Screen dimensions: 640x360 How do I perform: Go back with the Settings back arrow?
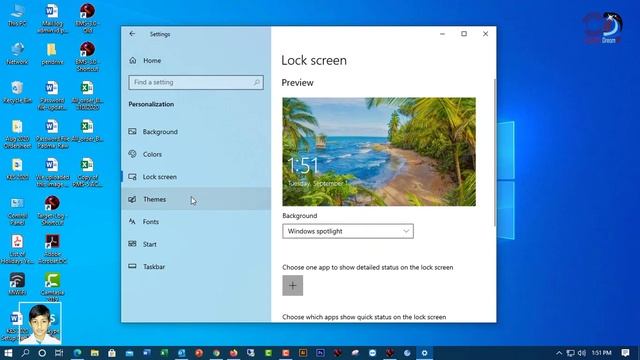[132, 34]
